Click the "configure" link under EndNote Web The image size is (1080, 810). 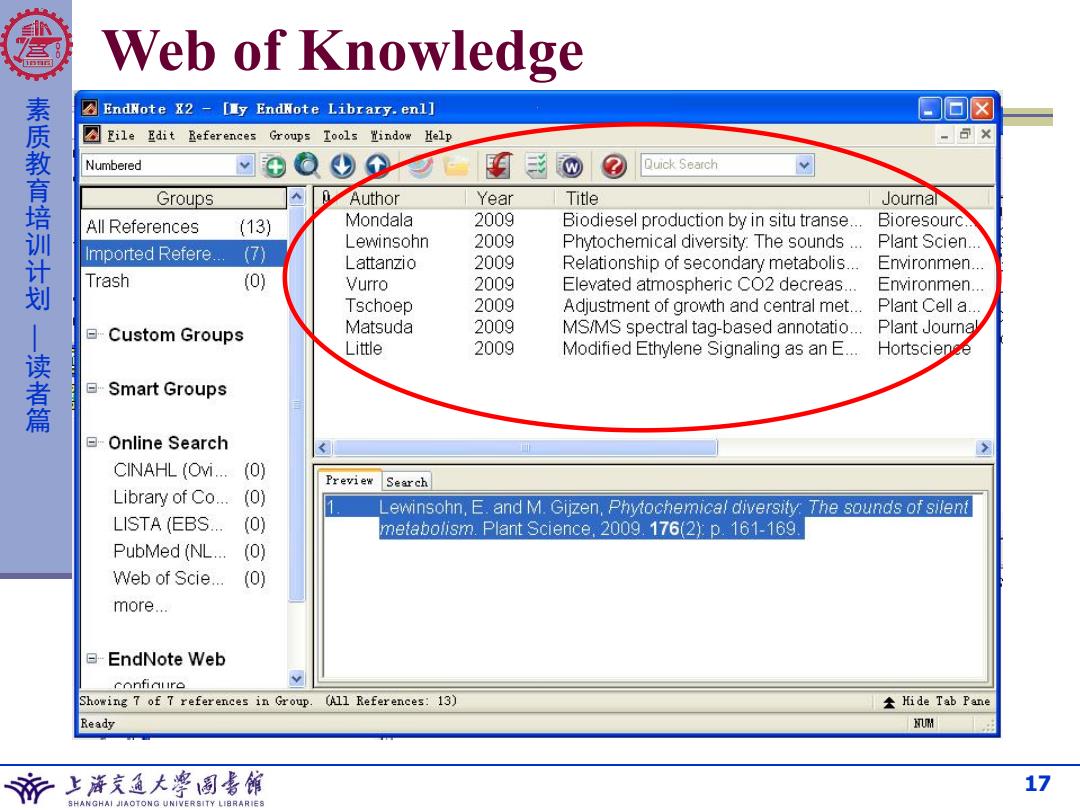tap(149, 683)
